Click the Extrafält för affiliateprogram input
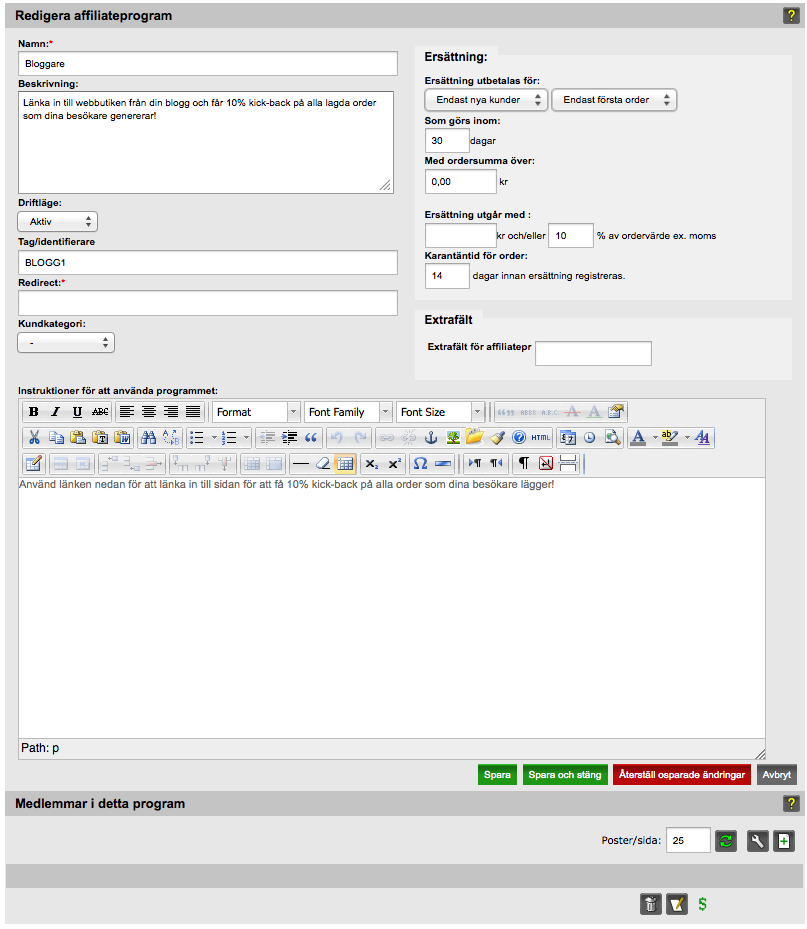807x929 pixels. coord(593,353)
